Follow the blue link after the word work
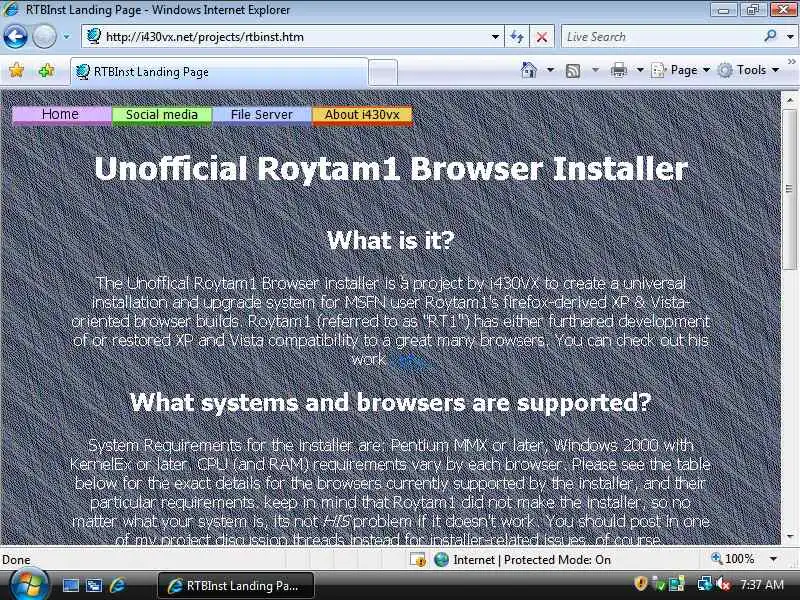800x600 pixels. point(408,360)
